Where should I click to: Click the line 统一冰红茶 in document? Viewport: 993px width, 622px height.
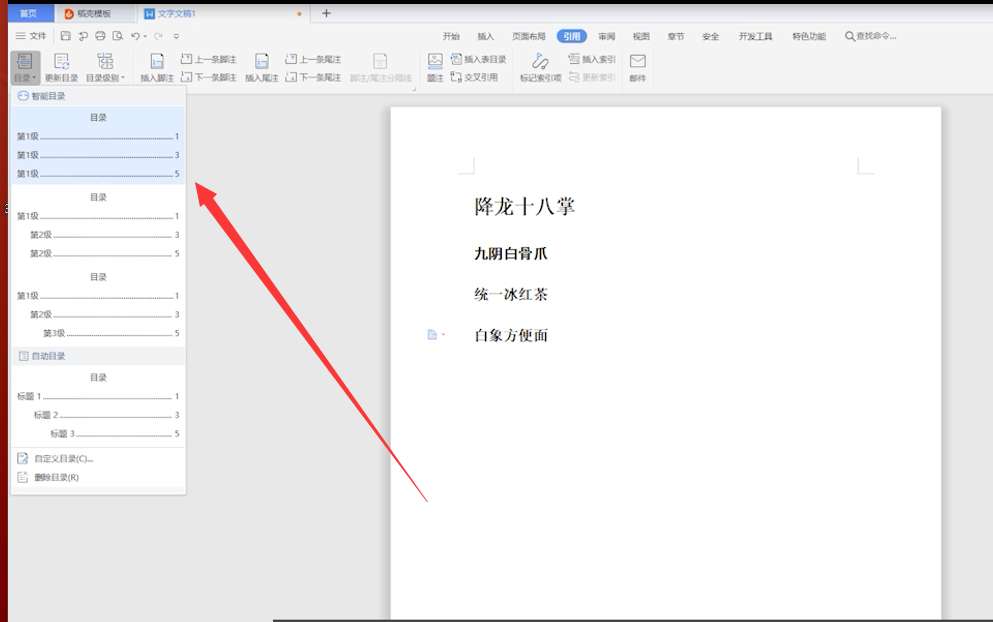coord(511,295)
